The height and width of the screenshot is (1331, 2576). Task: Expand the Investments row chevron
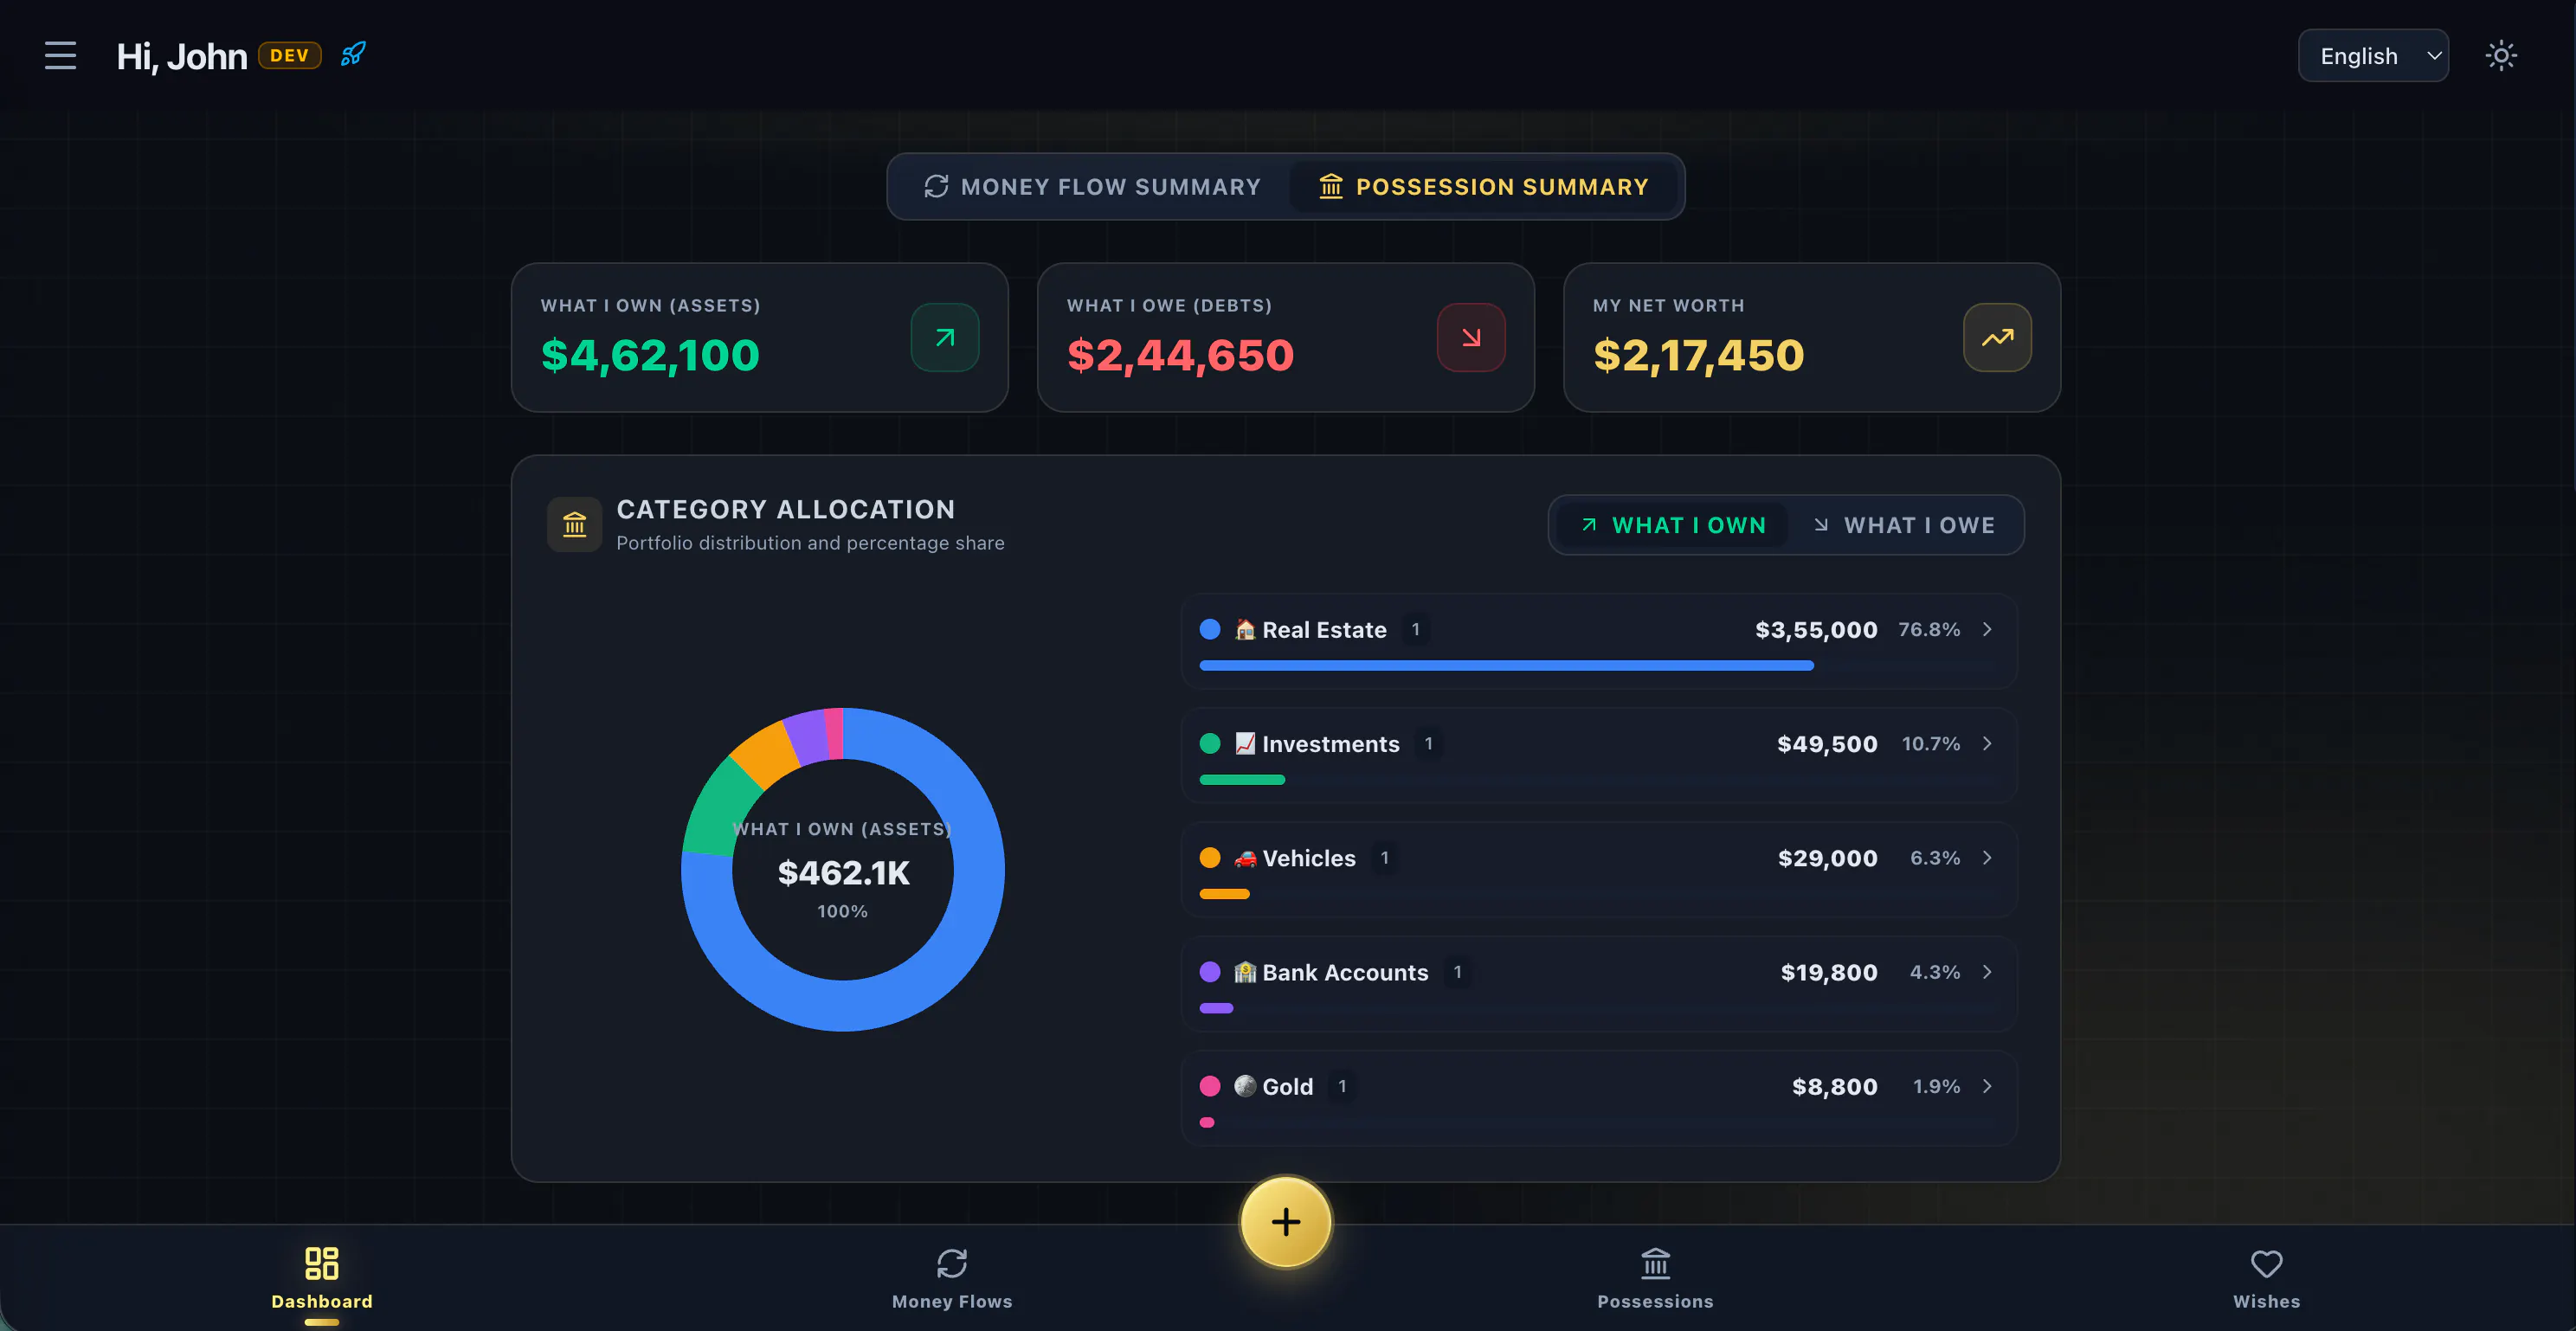click(1987, 743)
